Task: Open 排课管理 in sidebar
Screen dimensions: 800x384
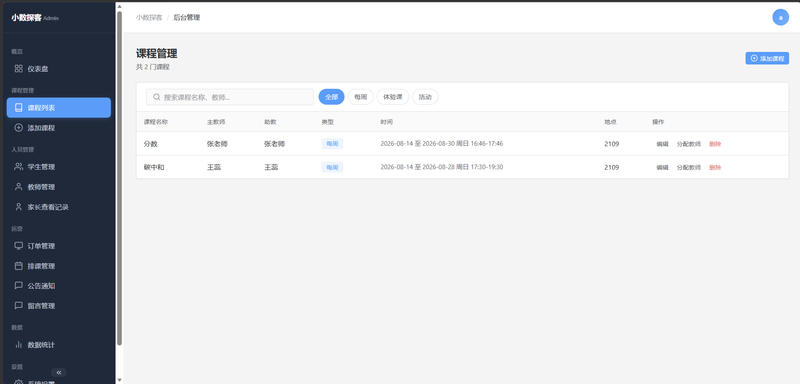Action: pos(59,266)
